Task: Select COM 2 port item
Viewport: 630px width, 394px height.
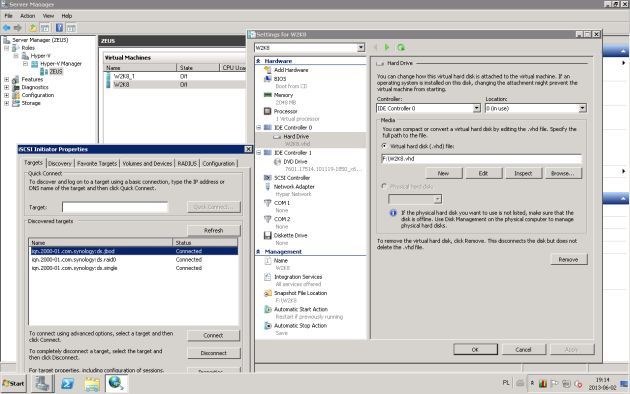Action: pyautogui.click(x=282, y=219)
